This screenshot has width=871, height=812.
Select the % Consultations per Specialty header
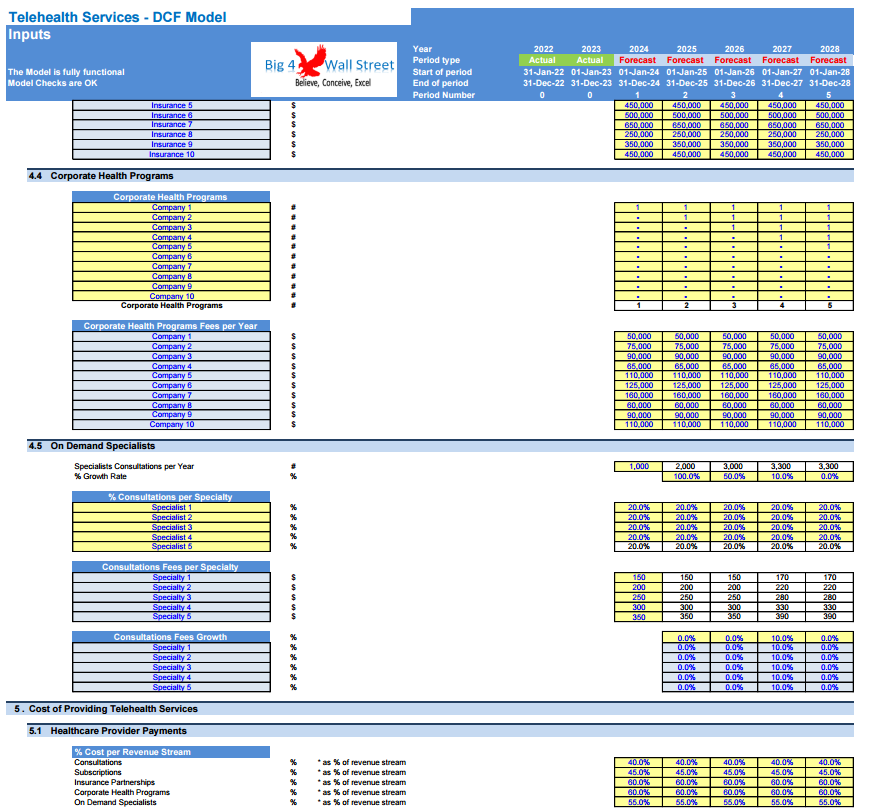pos(171,497)
